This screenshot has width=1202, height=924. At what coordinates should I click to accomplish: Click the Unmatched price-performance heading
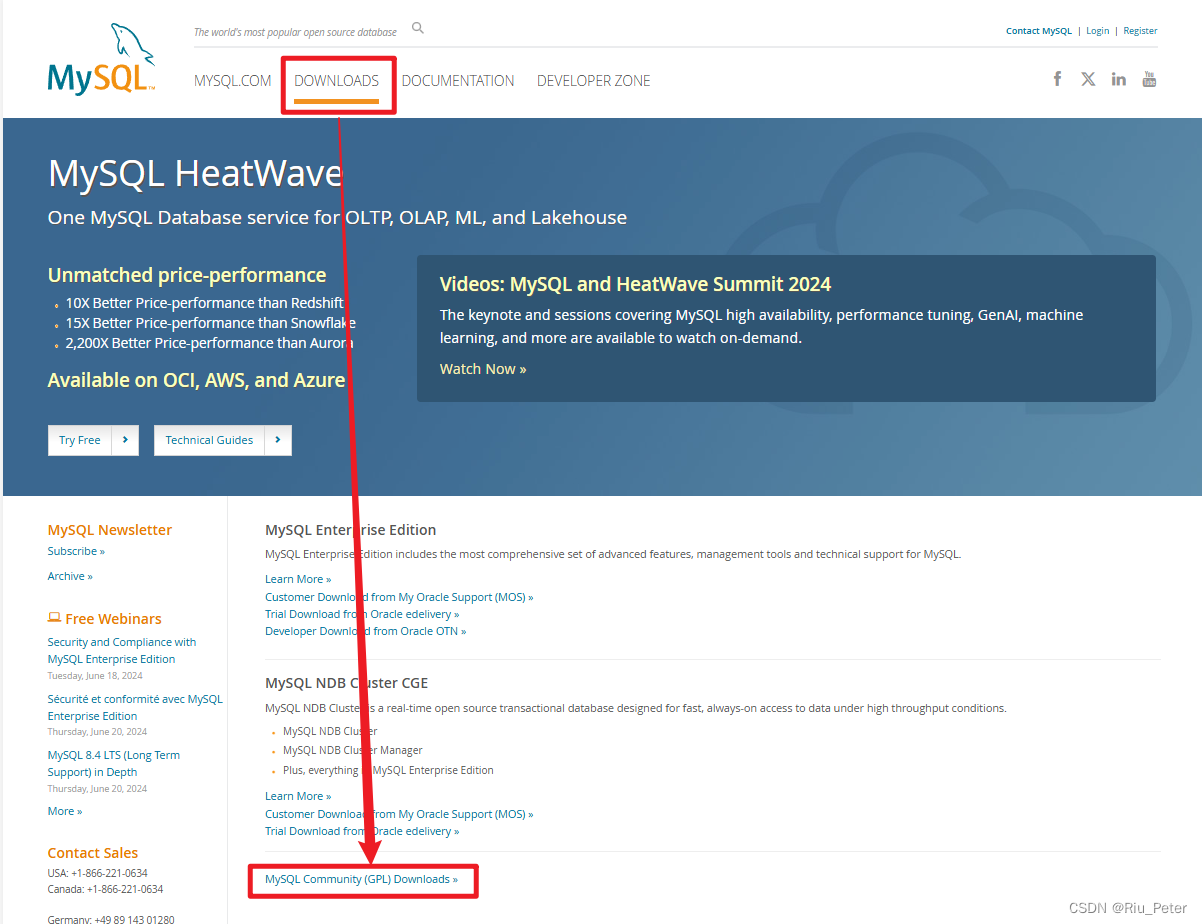(x=187, y=275)
